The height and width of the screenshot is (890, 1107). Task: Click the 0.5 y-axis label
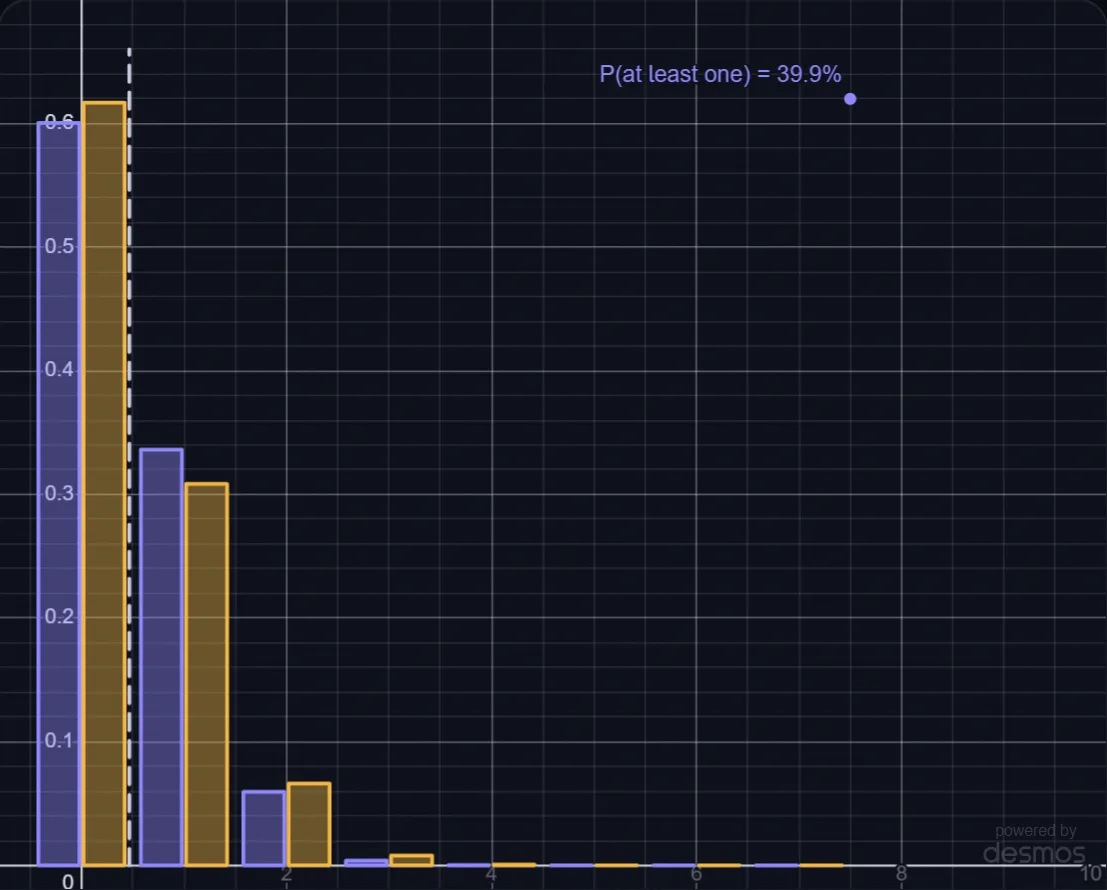[59, 246]
